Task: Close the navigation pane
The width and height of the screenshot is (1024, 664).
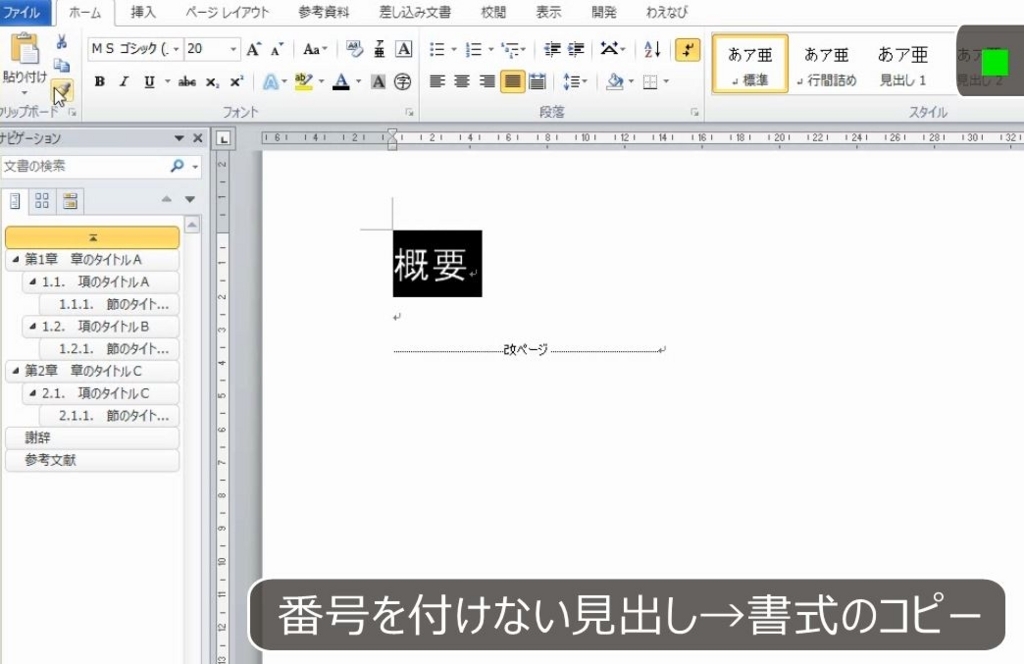Action: pyautogui.click(x=198, y=138)
